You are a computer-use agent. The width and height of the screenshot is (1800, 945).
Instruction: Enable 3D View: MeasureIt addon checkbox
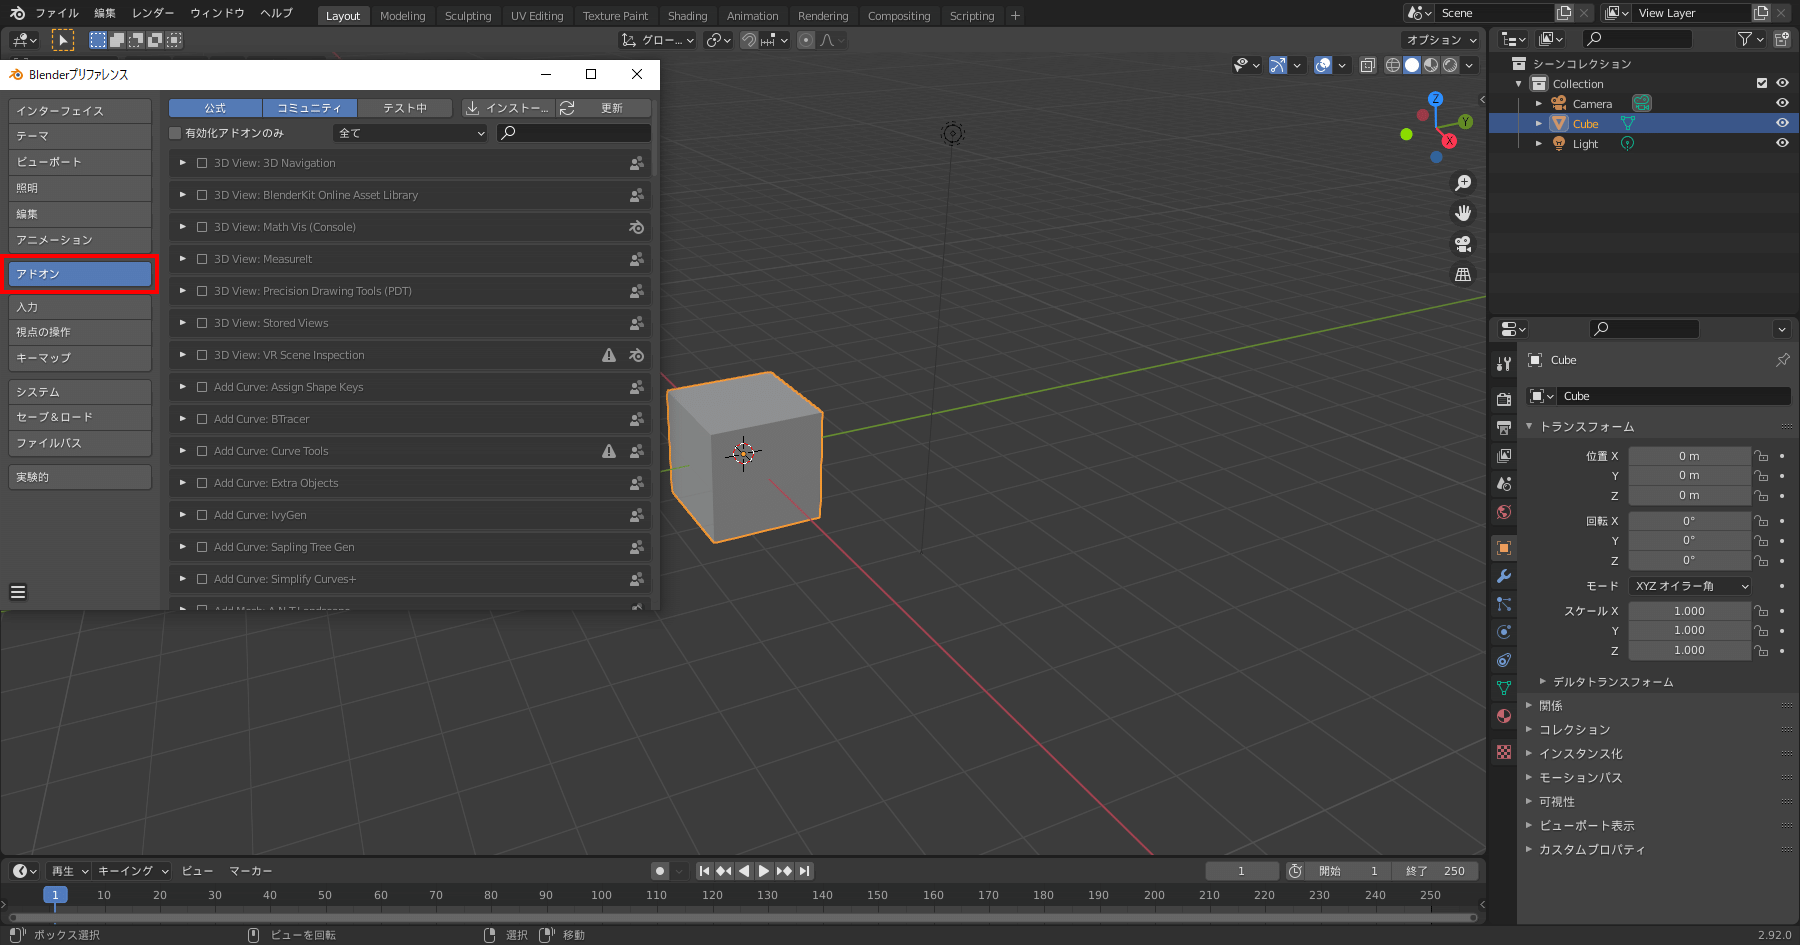point(202,259)
